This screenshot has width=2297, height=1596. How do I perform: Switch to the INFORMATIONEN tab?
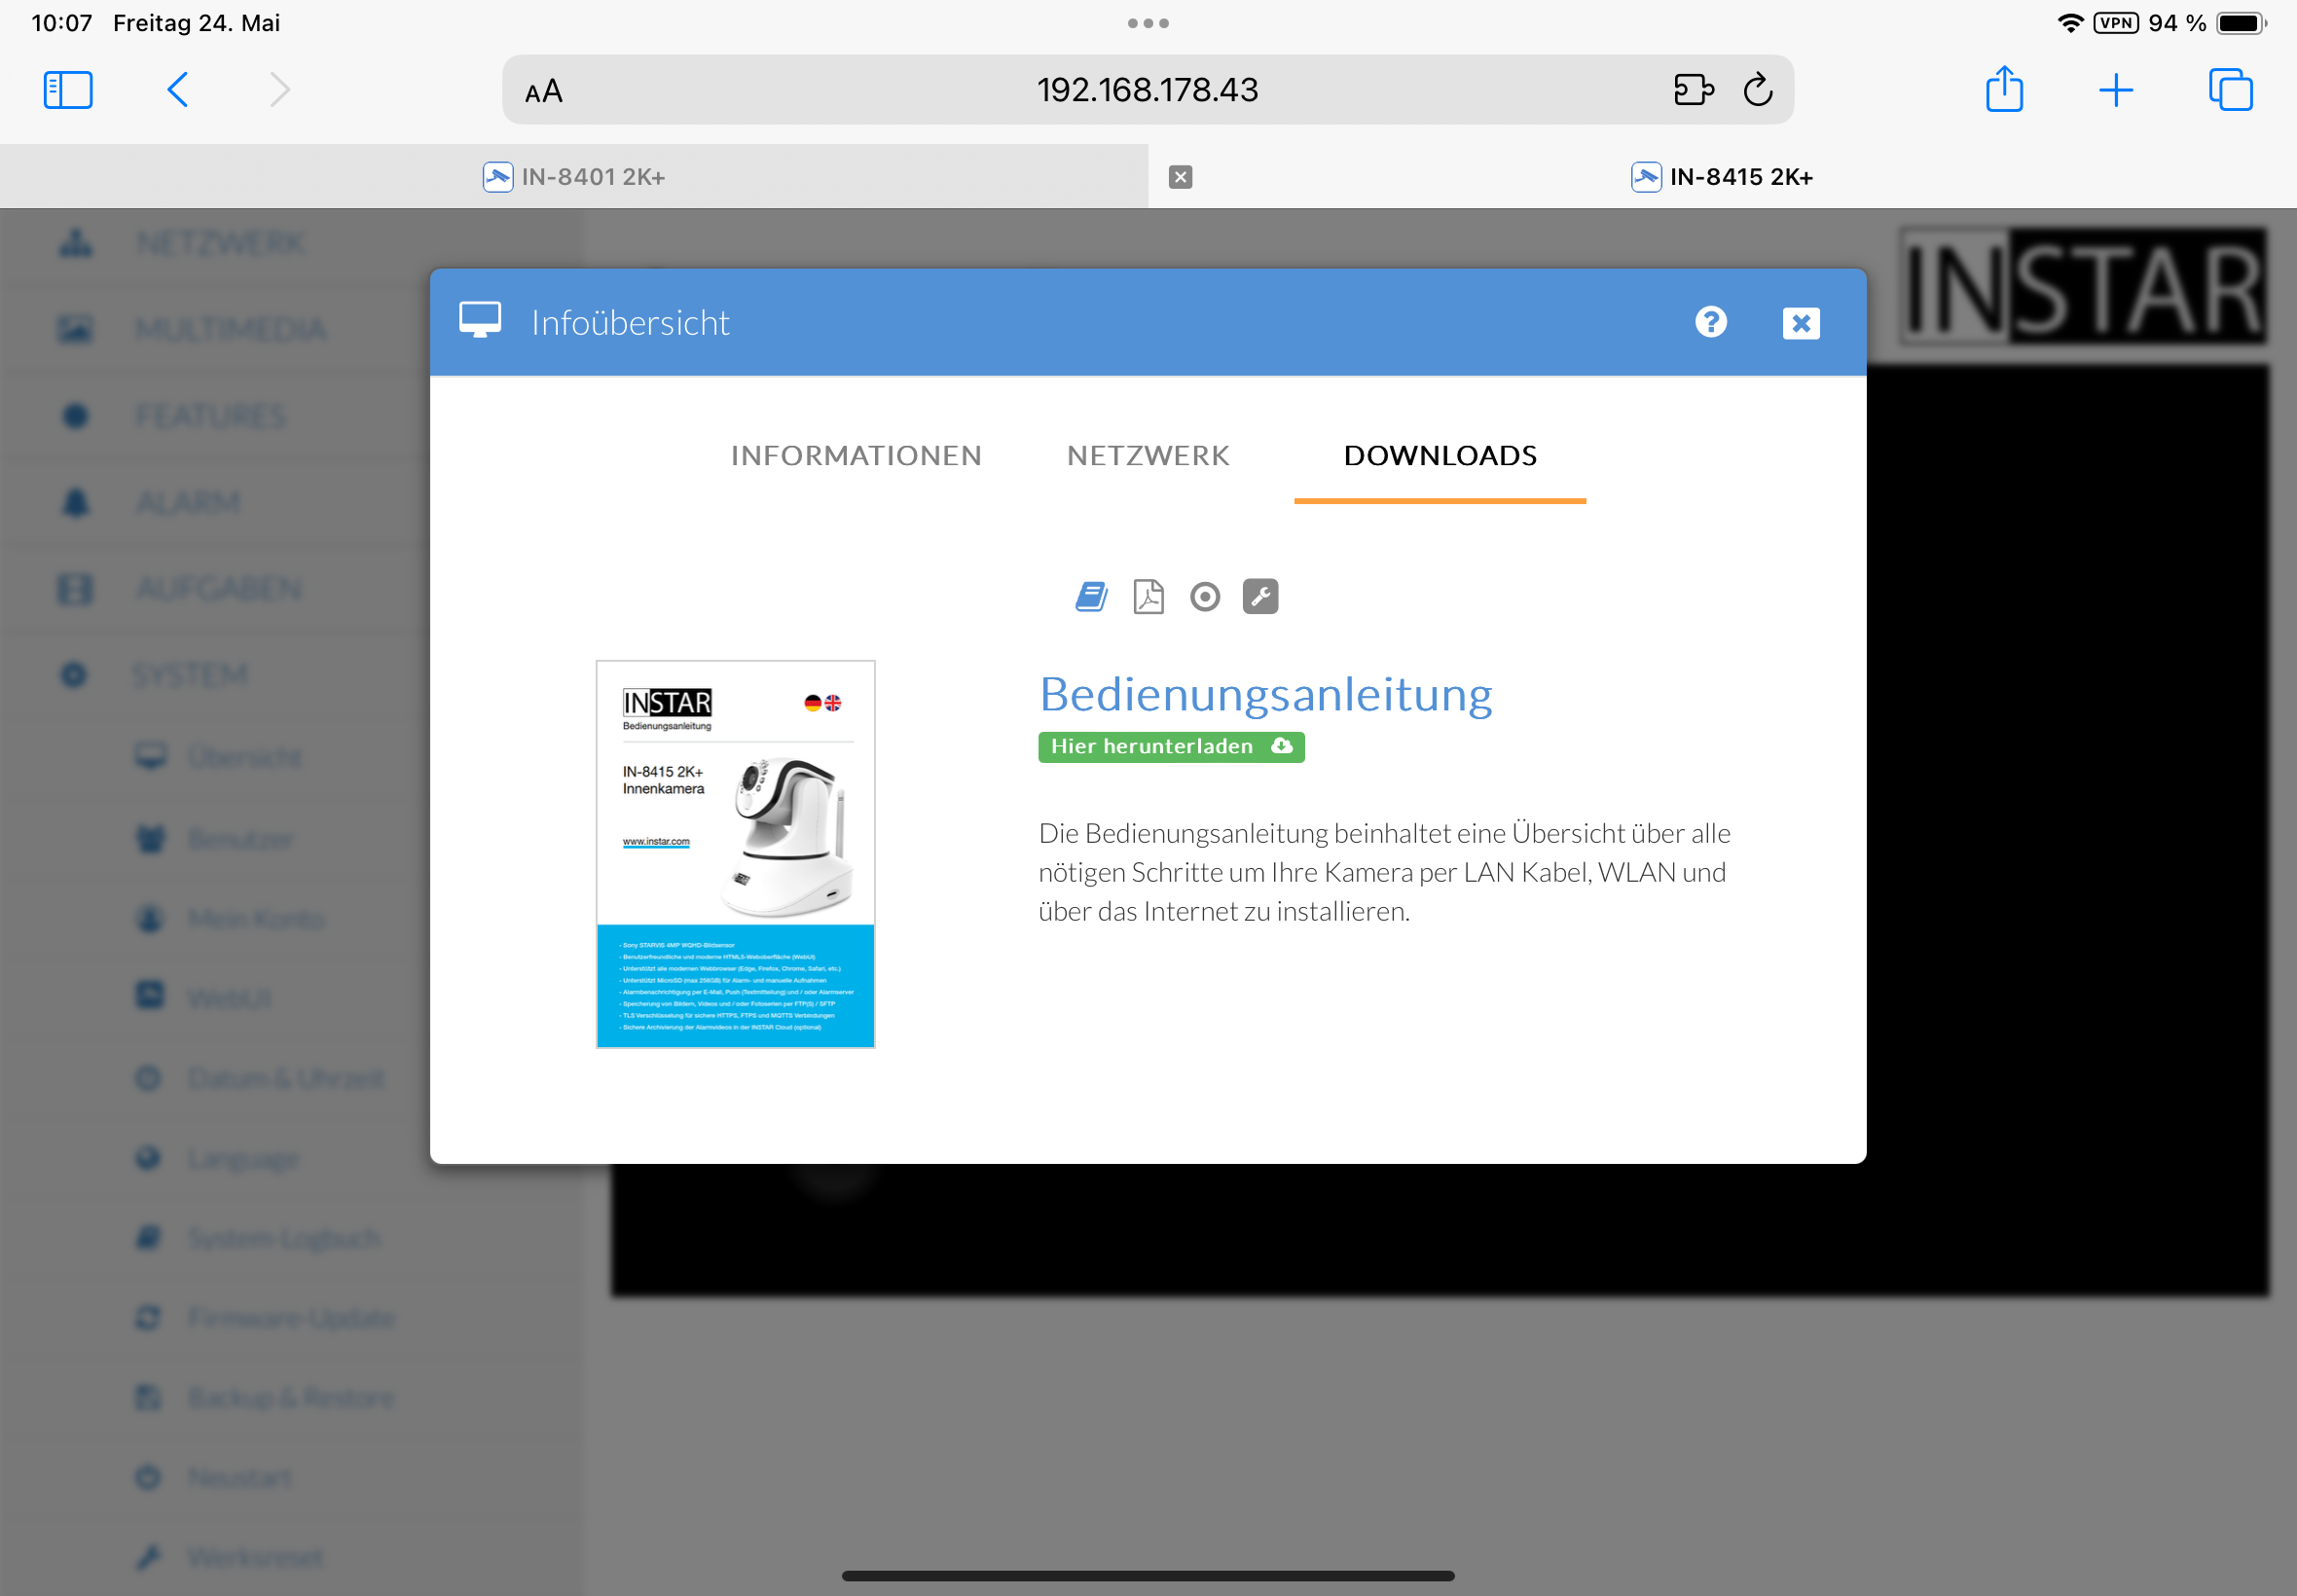tap(856, 456)
